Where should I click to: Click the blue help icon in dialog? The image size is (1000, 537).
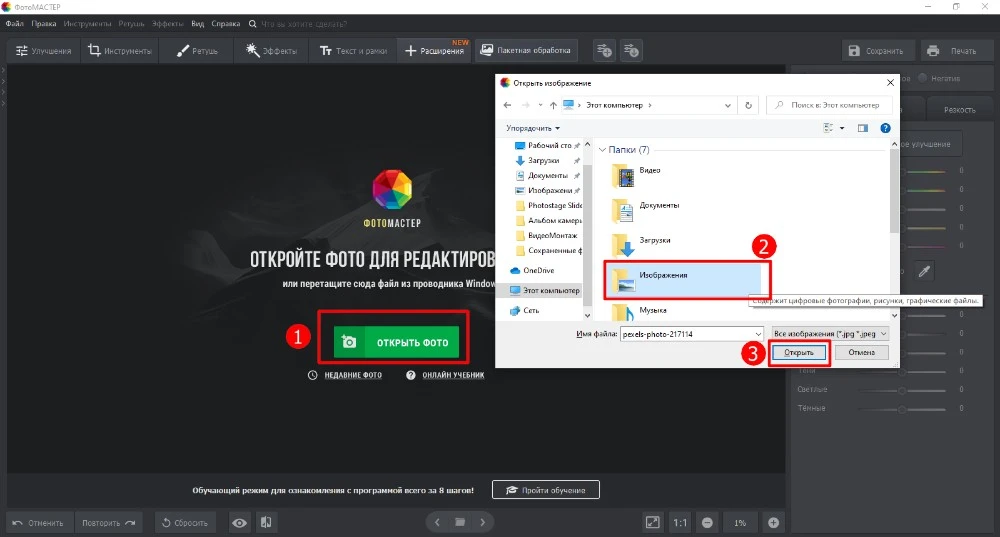point(885,128)
